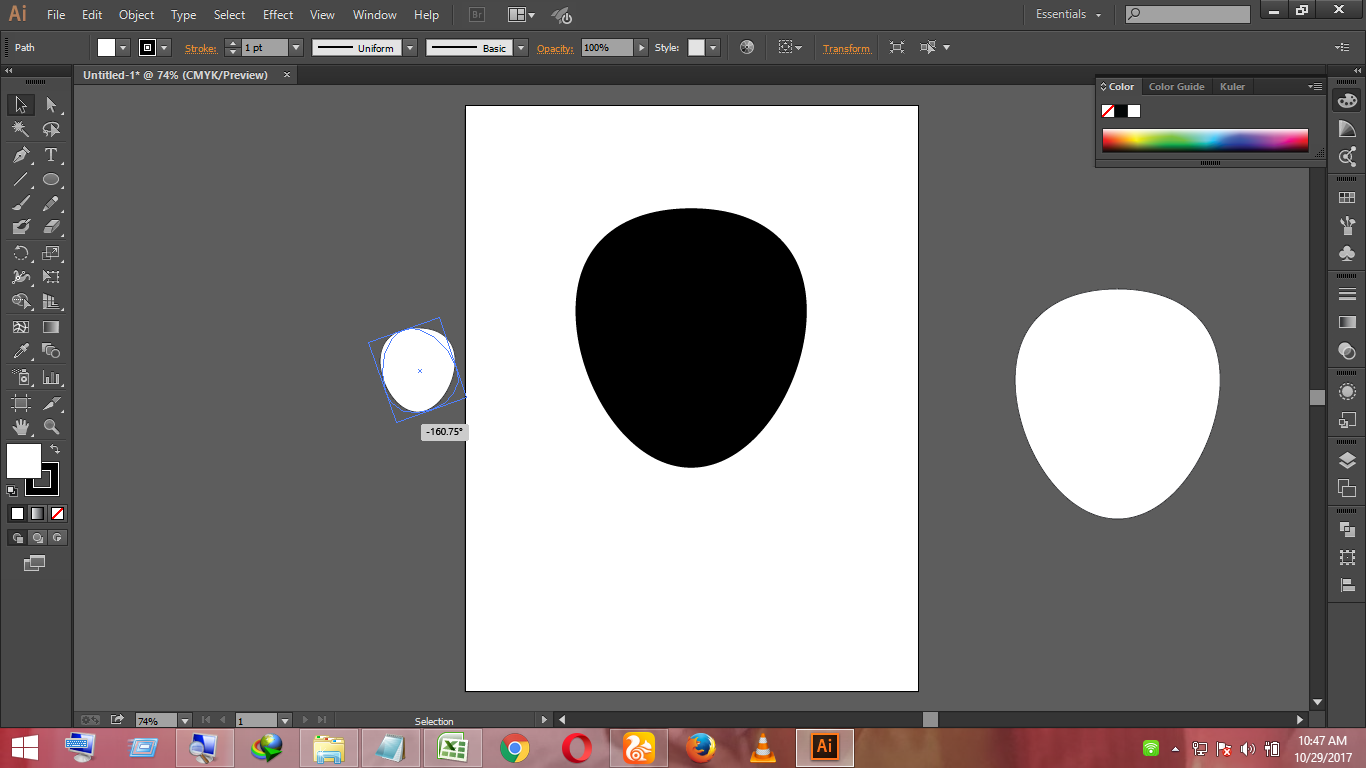Viewport: 1366px width, 768px height.
Task: Select the Blob Brush tool
Action: click(x=20, y=228)
